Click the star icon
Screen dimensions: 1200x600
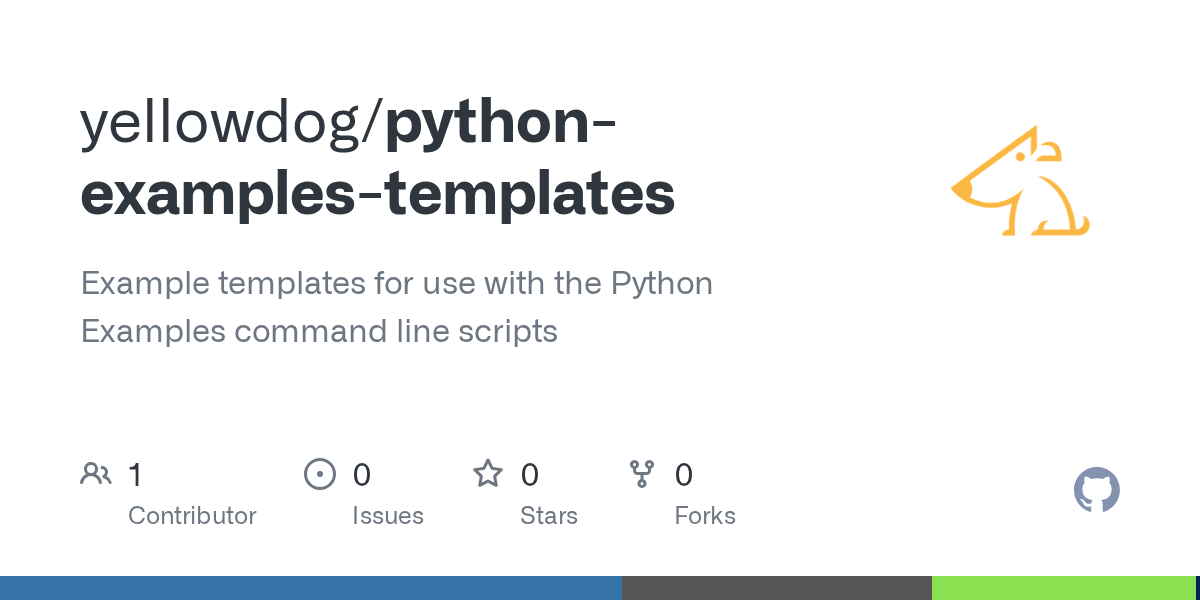click(487, 474)
